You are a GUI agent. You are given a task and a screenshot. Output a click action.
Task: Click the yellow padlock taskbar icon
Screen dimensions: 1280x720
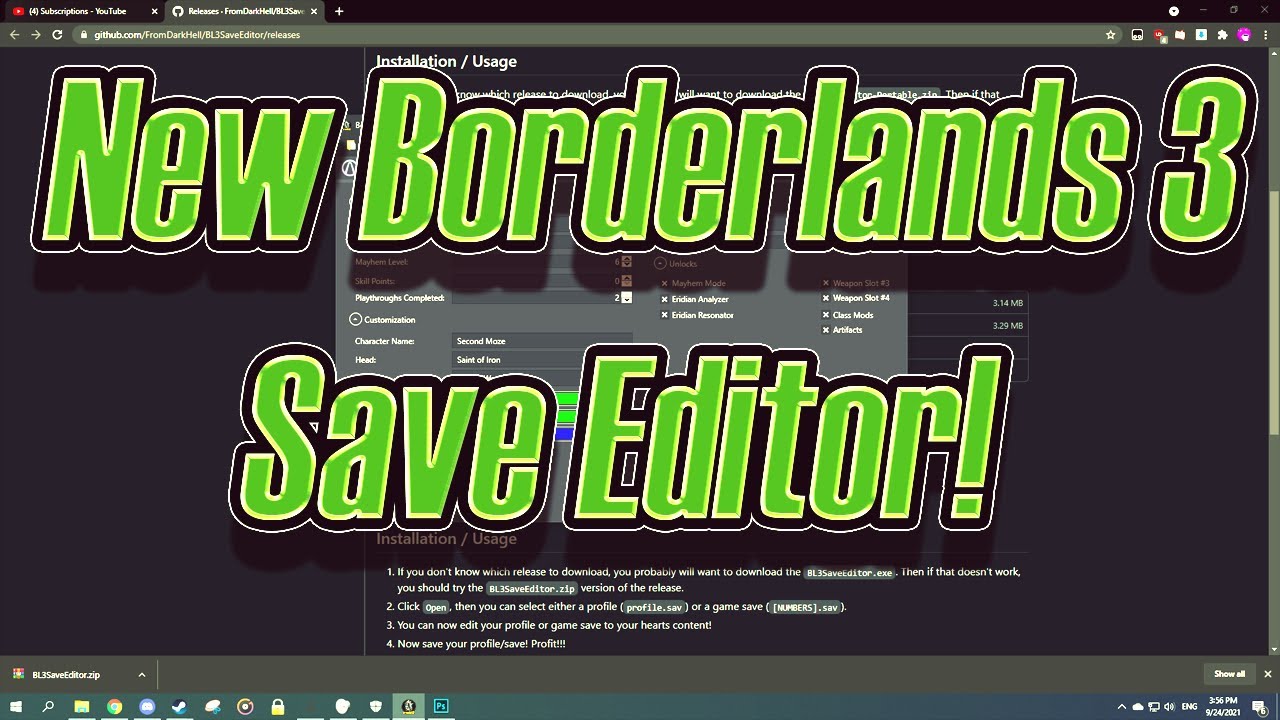click(x=278, y=706)
